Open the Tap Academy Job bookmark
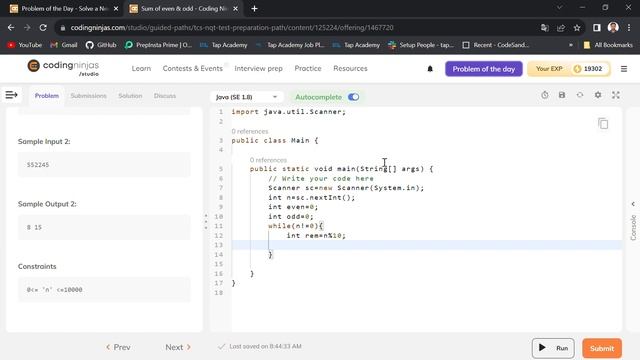Image resolution: width=640 pixels, height=360 pixels. pyautogui.click(x=290, y=45)
